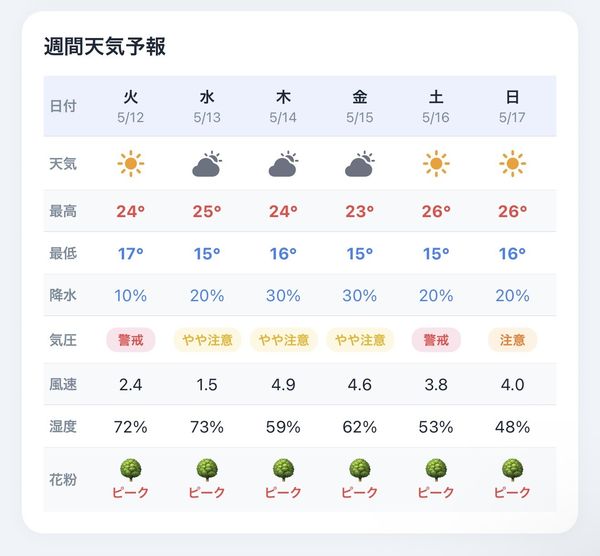The image size is (600, 556).
Task: Click the cloudy icon for Wednesday 5/13
Action: coord(207,164)
